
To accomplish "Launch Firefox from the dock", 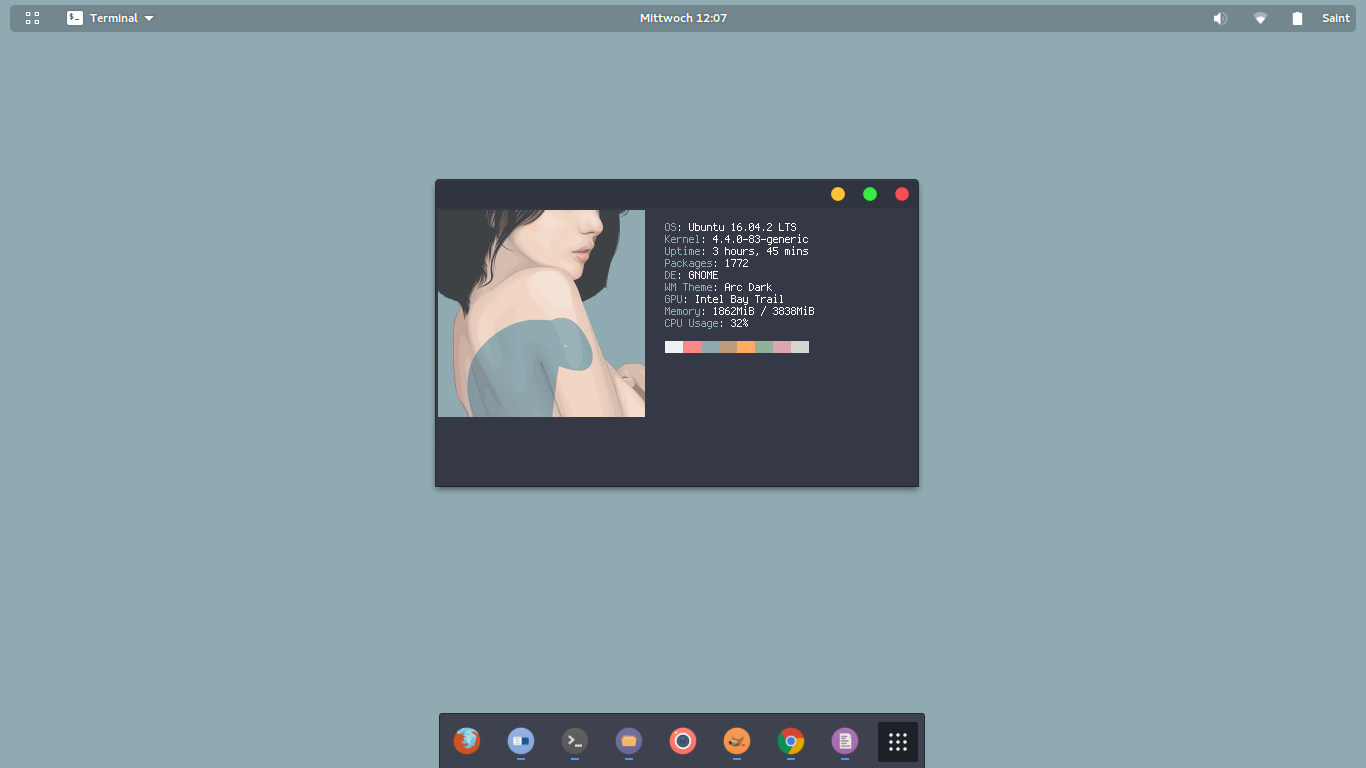I will 467,741.
